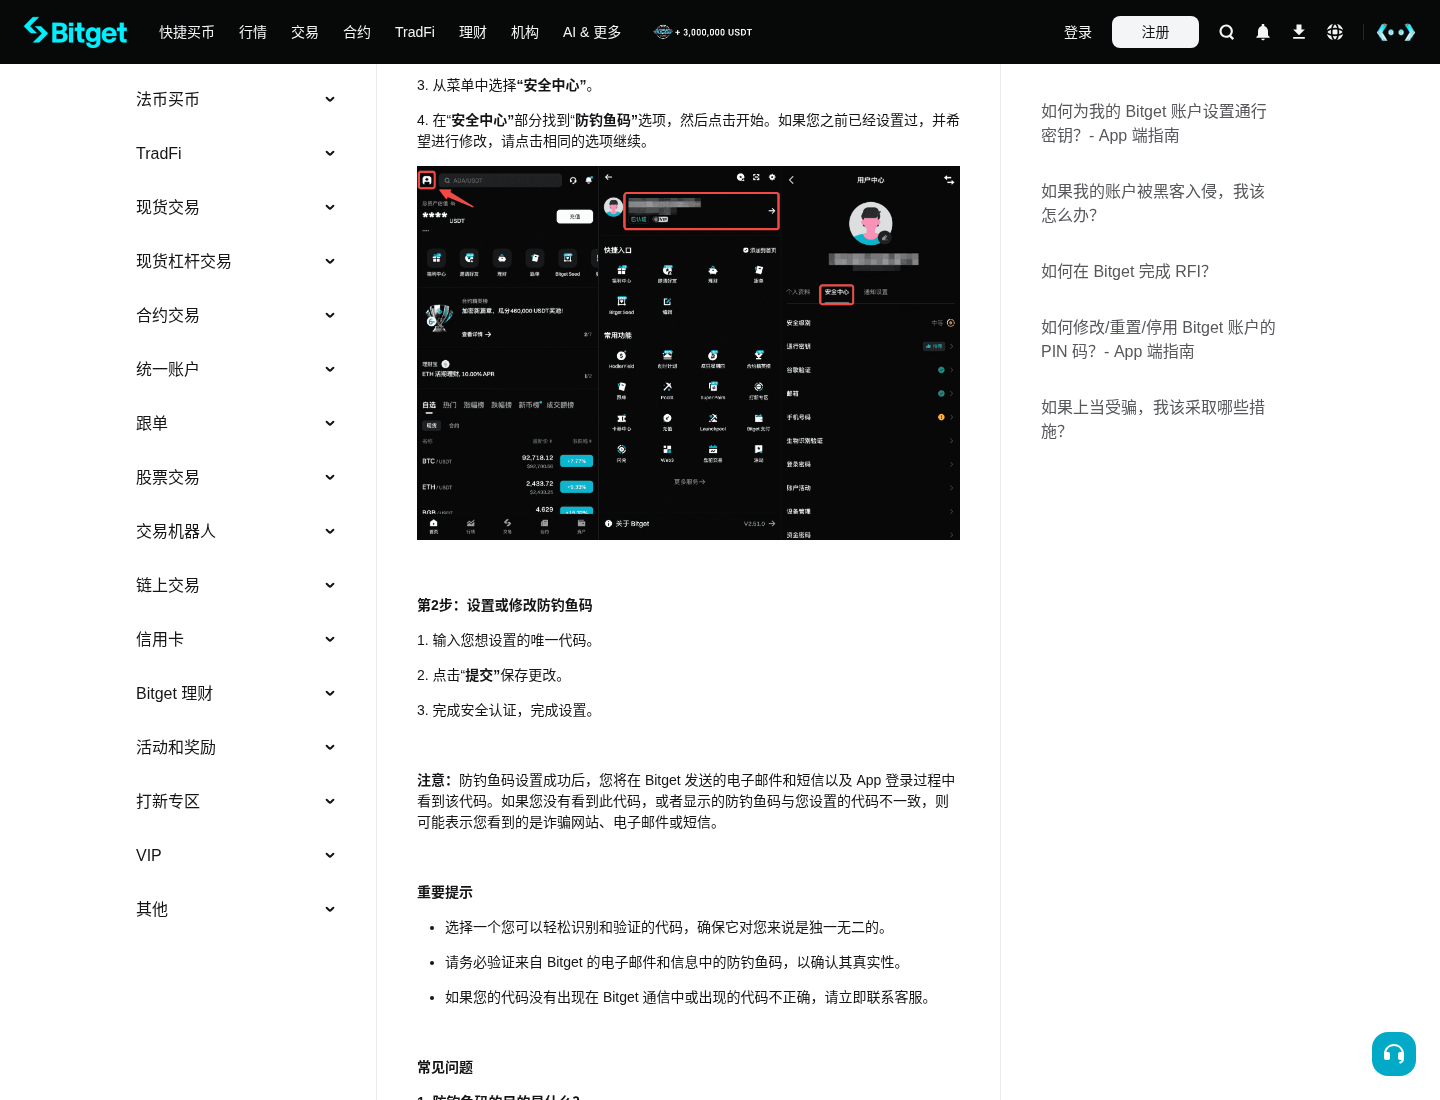This screenshot has width=1440, height=1100.
Task: Expand the 交易机器人 sidebar section
Action: (x=236, y=531)
